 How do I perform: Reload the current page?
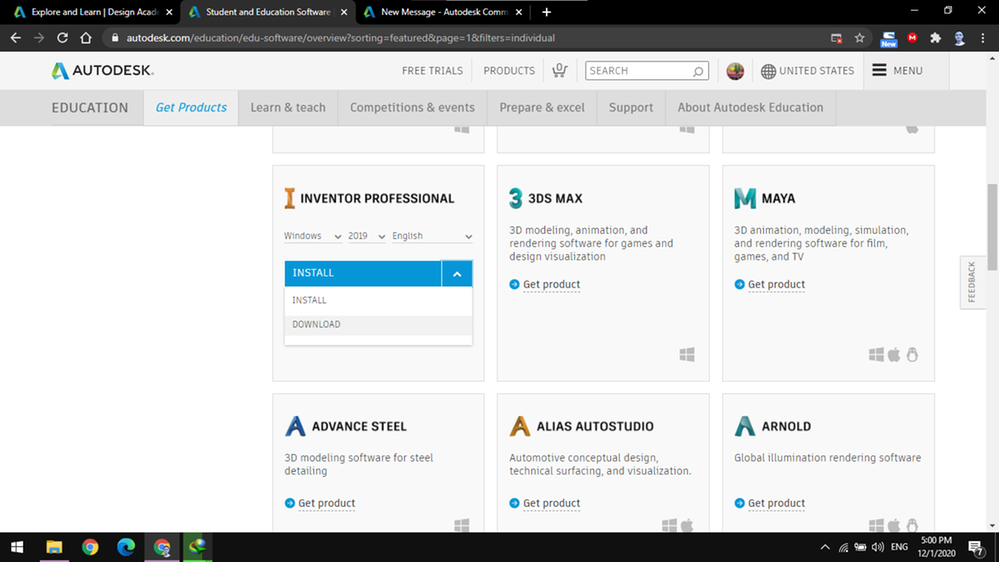pos(62,38)
